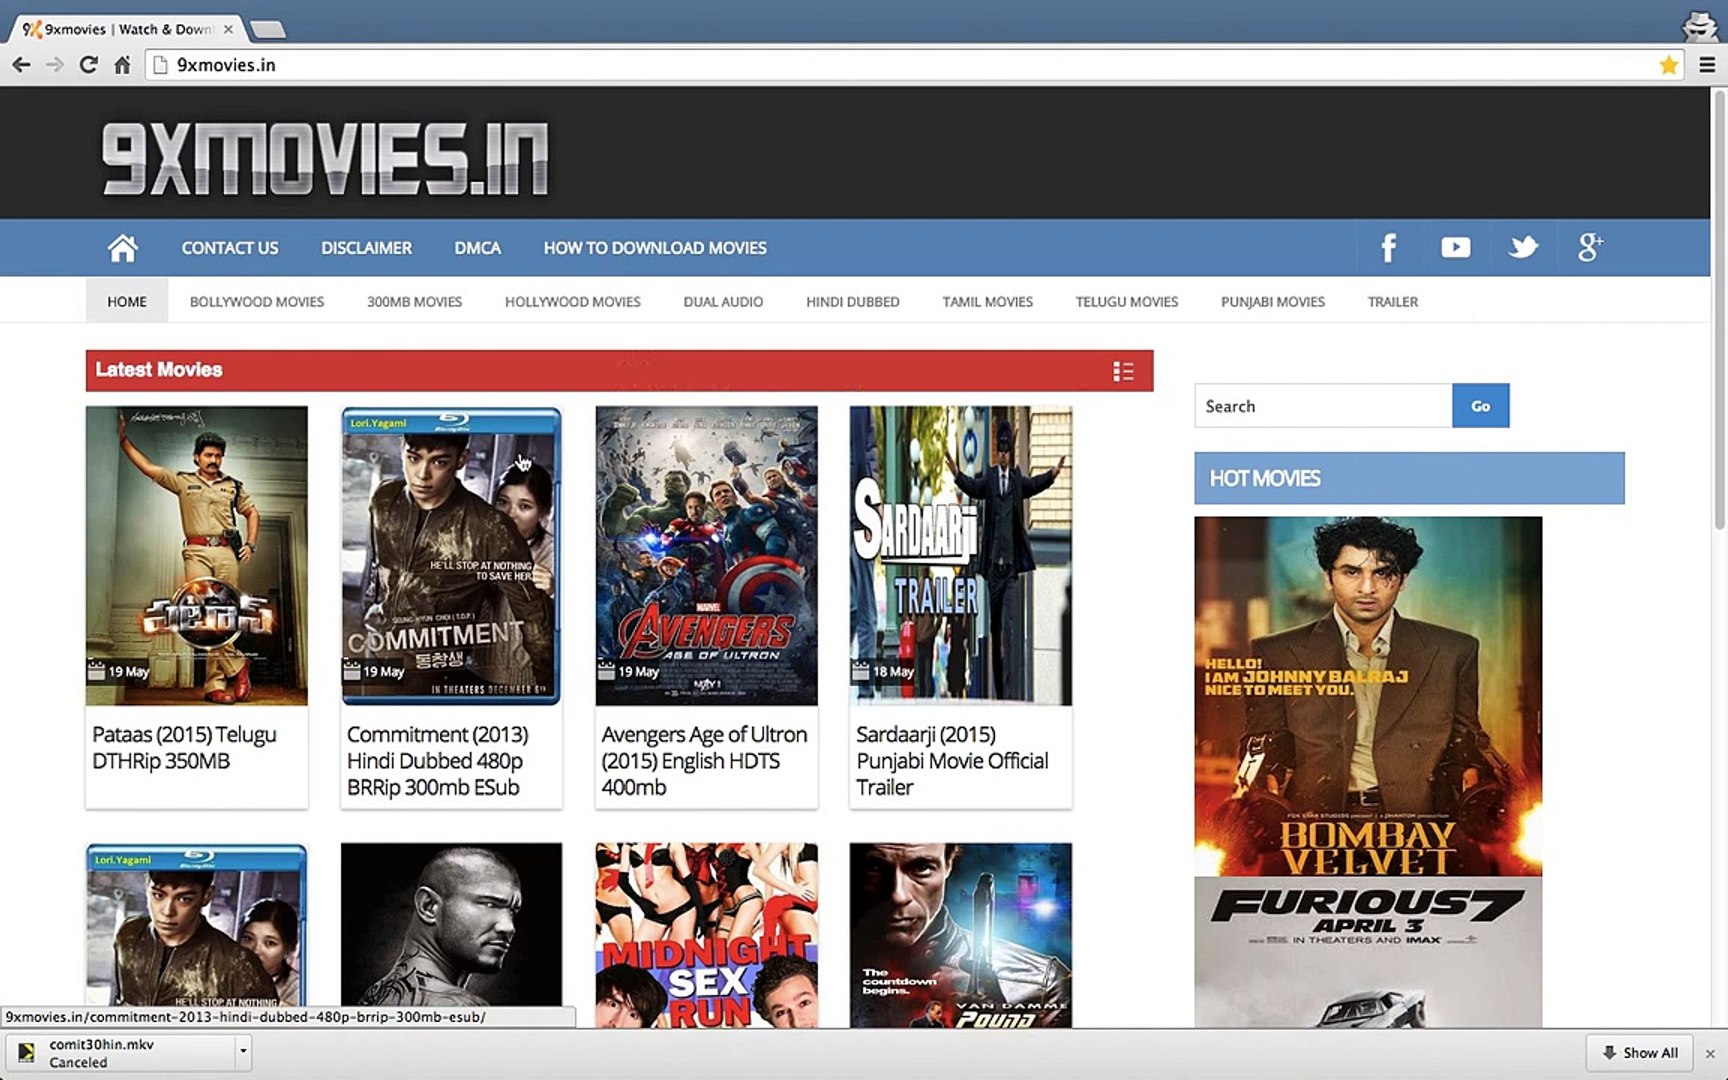
Task: Reload the page with the refresh icon
Action: click(x=88, y=65)
